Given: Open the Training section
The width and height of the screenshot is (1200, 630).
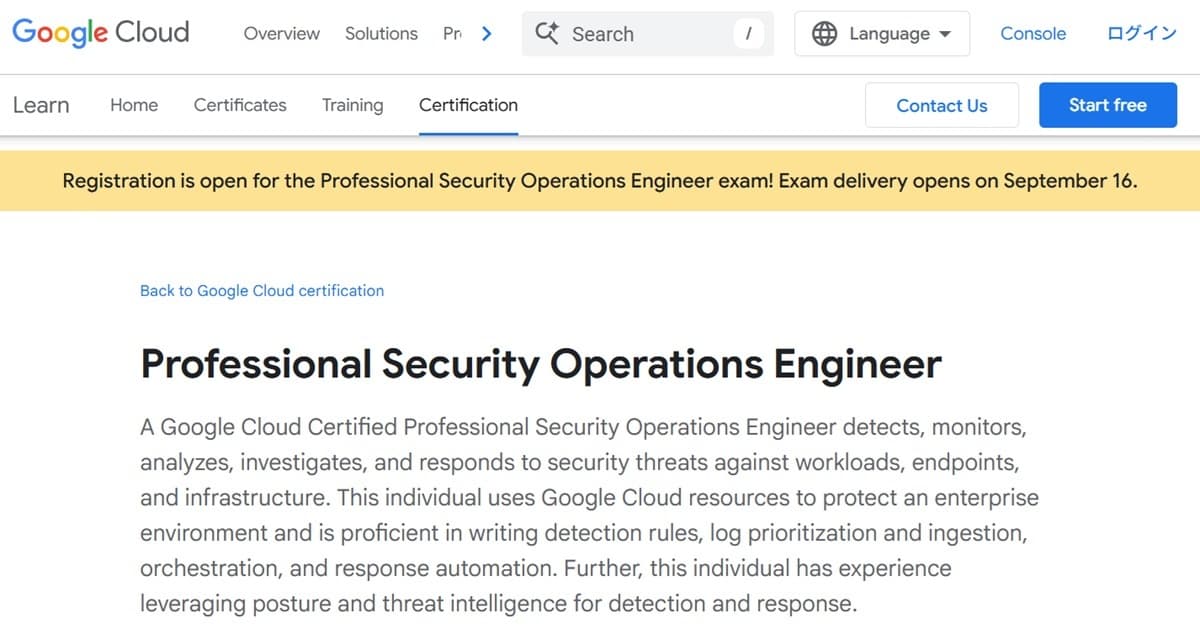Looking at the screenshot, I should coord(352,105).
